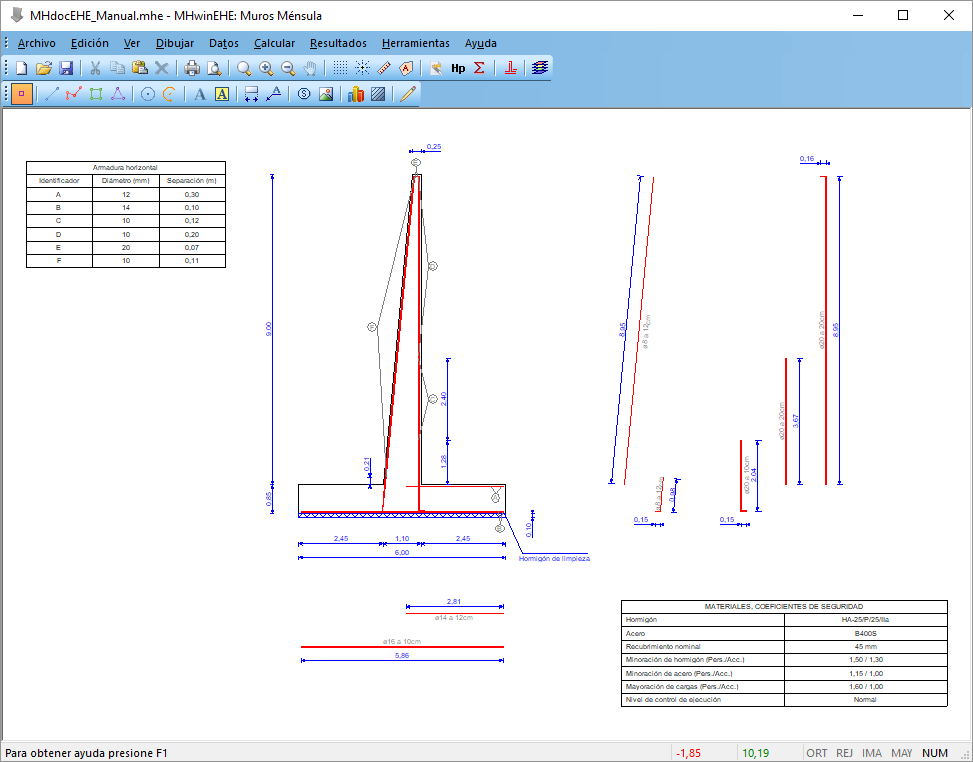The width and height of the screenshot is (973, 762).
Task: Print the drawing using the printer icon
Action: click(192, 68)
